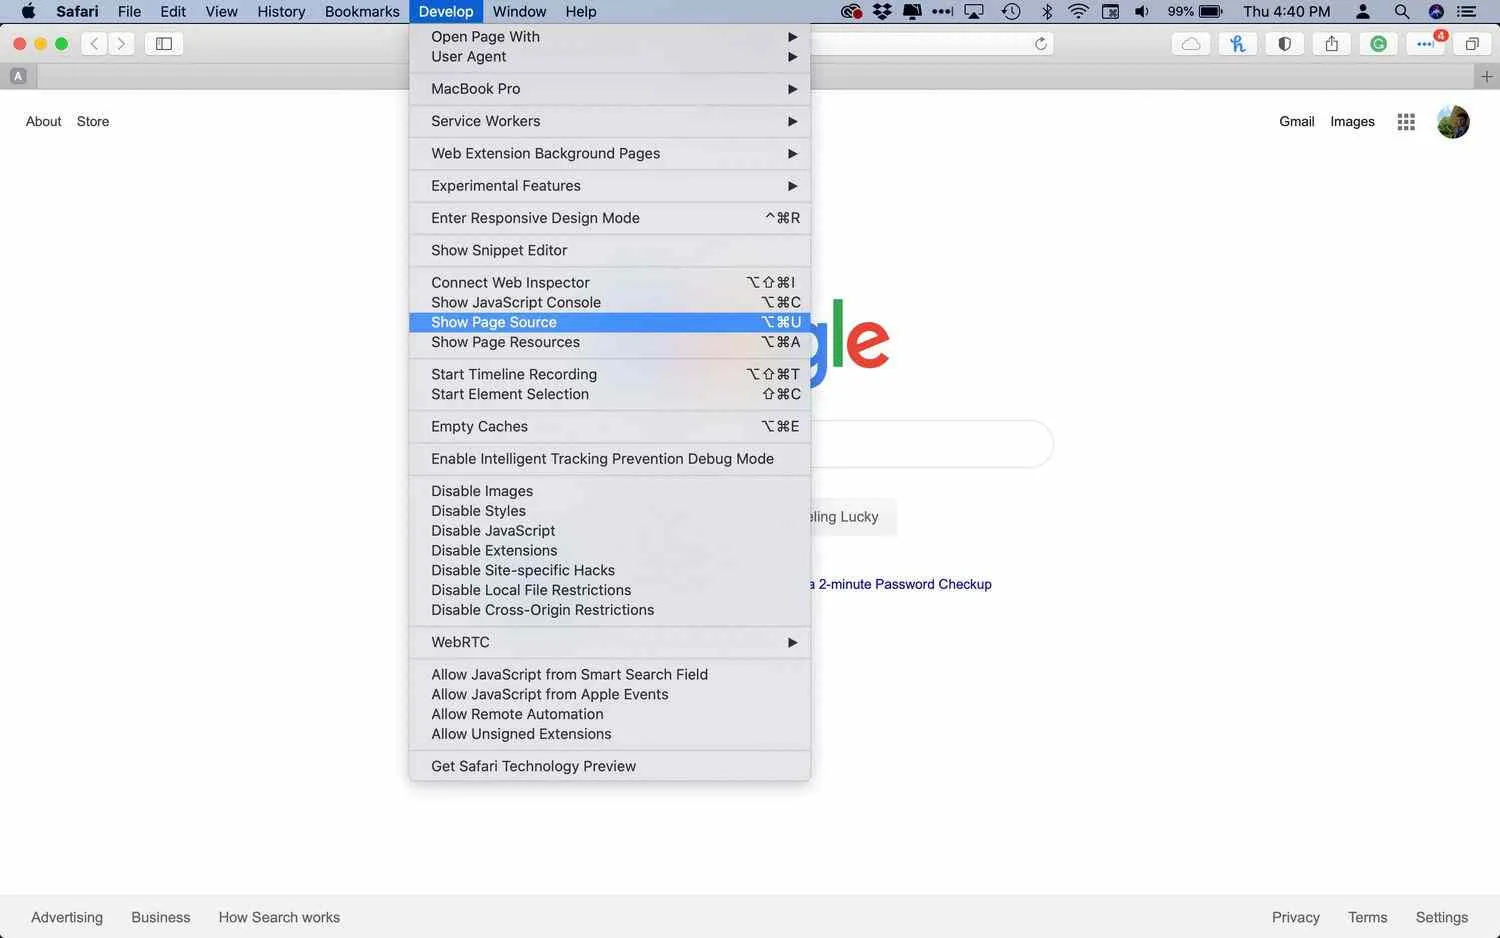
Task: Reload the page with the refresh icon
Action: [1041, 44]
